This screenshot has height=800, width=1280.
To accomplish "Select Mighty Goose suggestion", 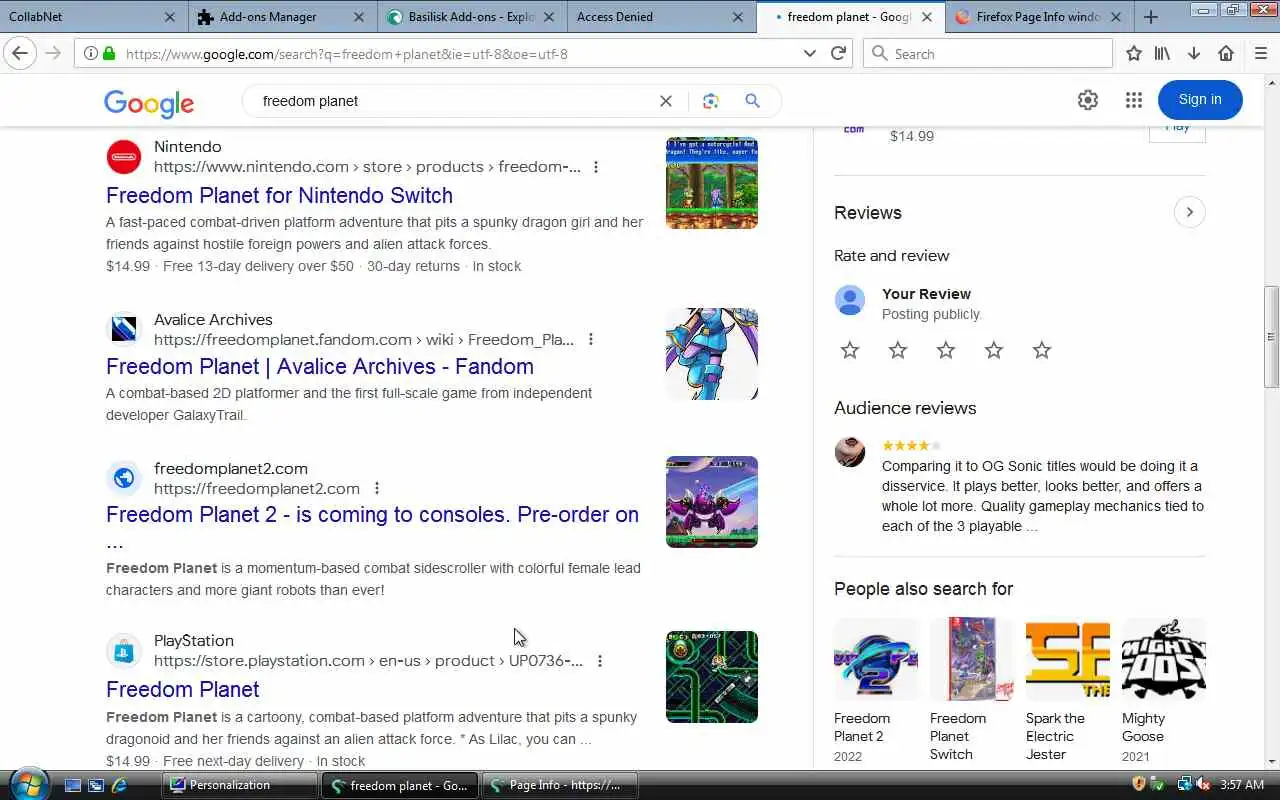I will click(x=1164, y=690).
